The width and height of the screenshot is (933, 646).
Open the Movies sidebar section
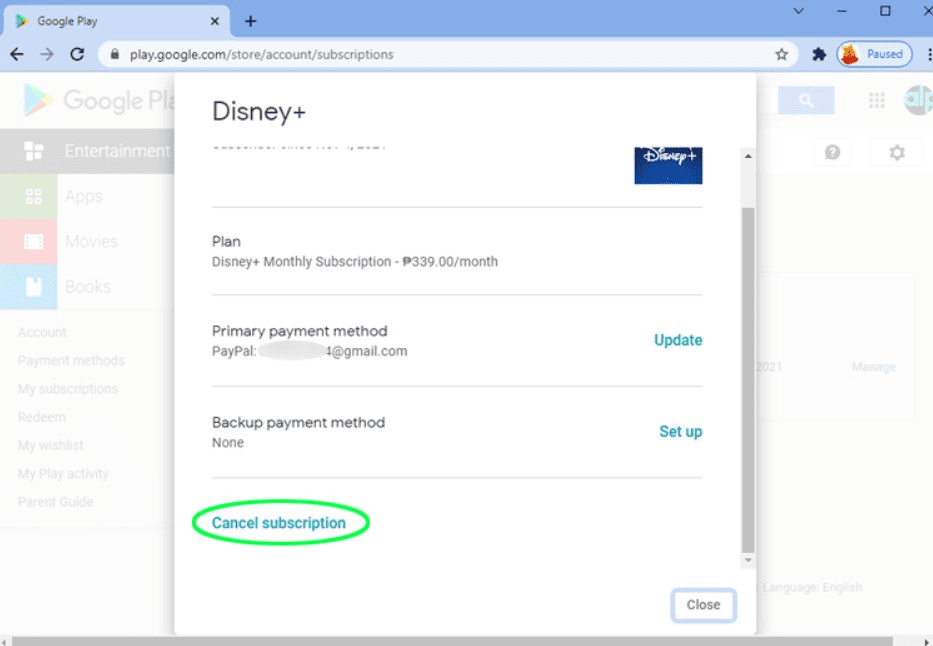pos(91,242)
